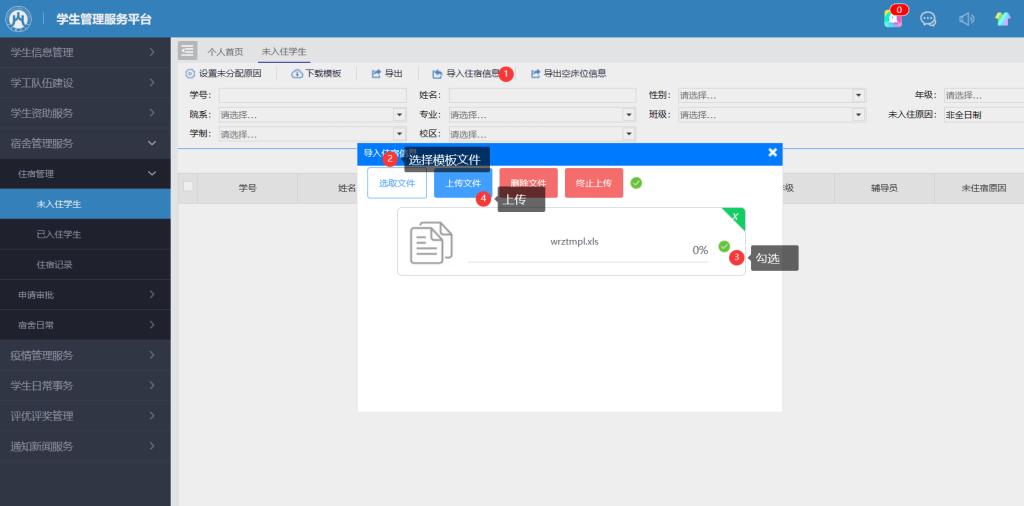Select 已入住学生 in the sidebar menu
Screen dimensions: 1024x506
[59, 234]
